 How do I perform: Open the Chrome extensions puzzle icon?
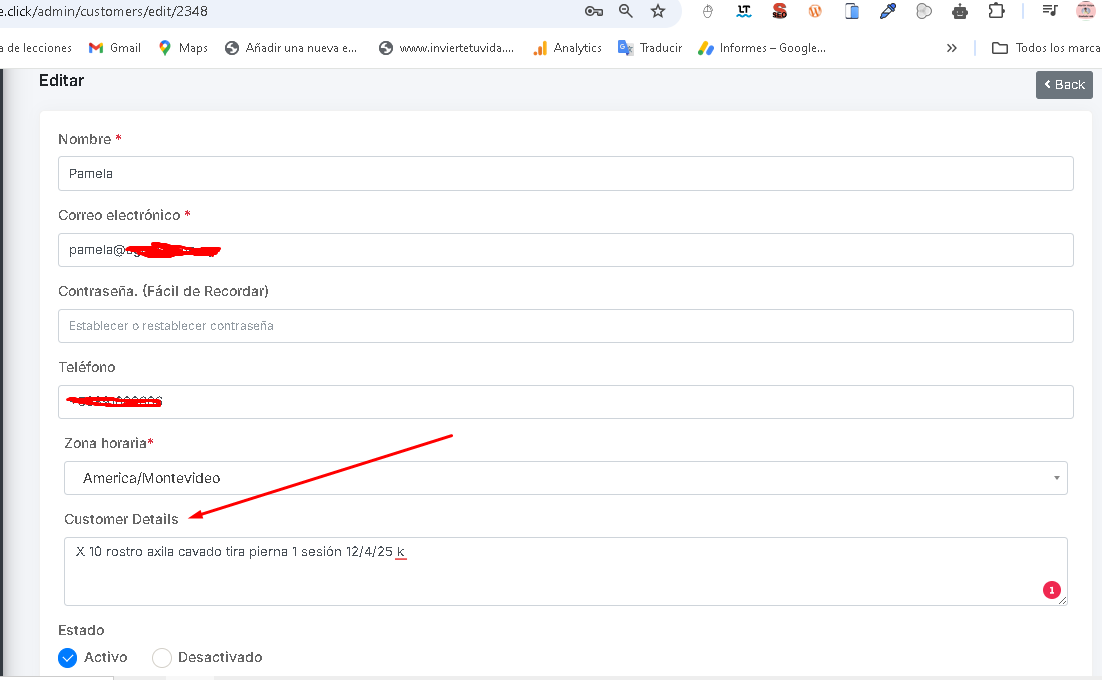click(996, 11)
